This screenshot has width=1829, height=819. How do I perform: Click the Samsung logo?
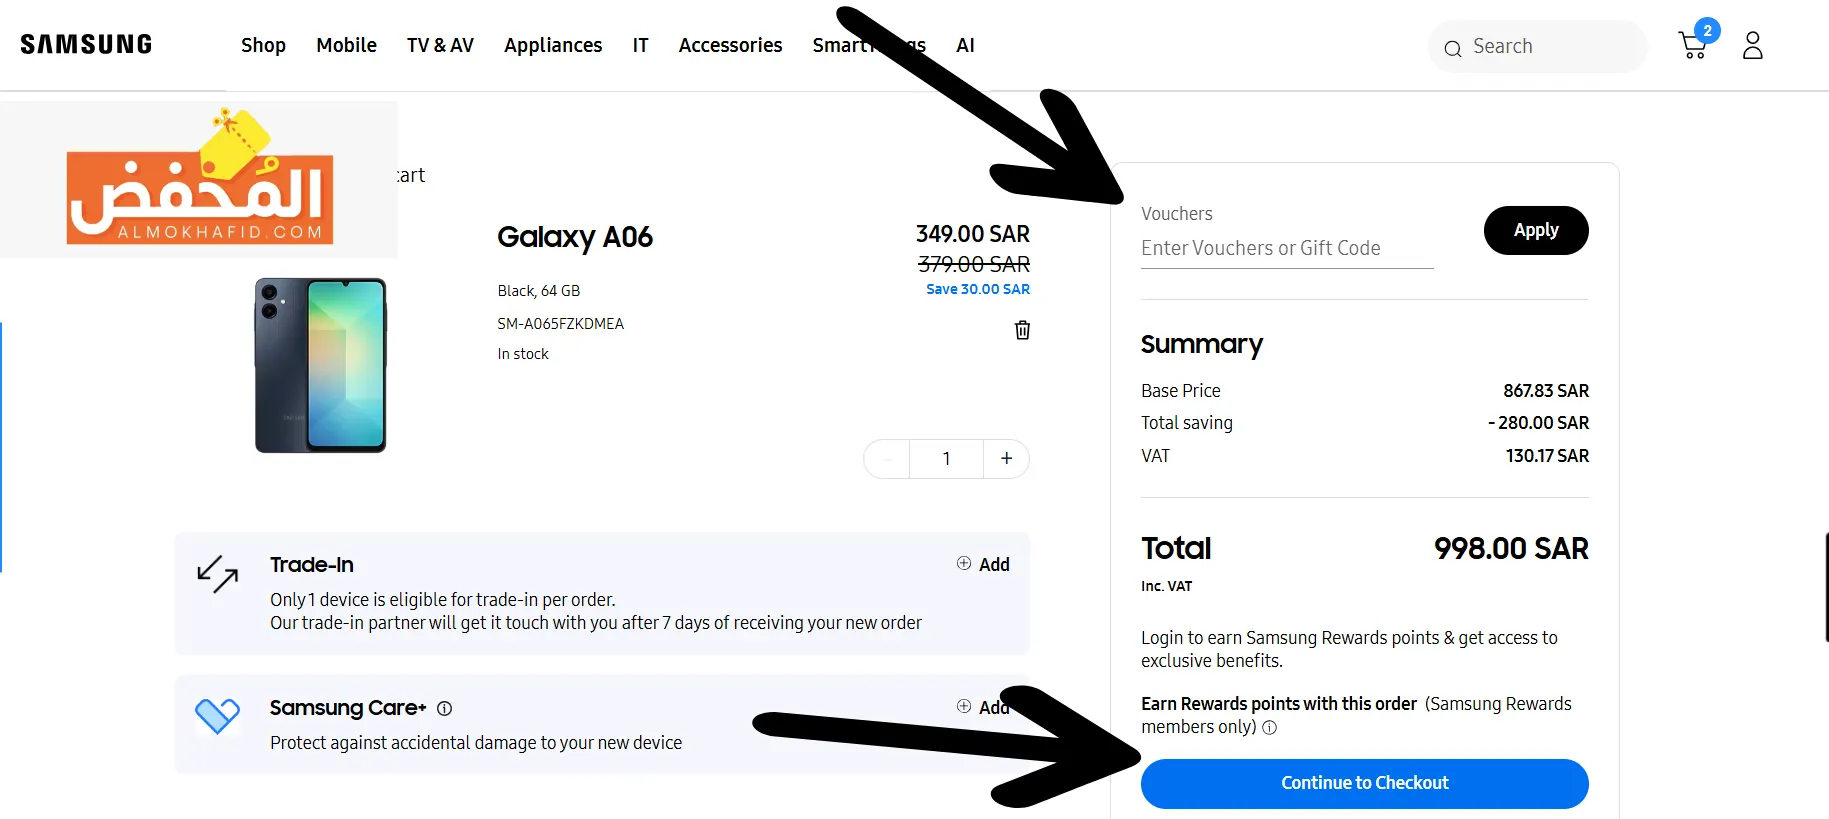(86, 45)
